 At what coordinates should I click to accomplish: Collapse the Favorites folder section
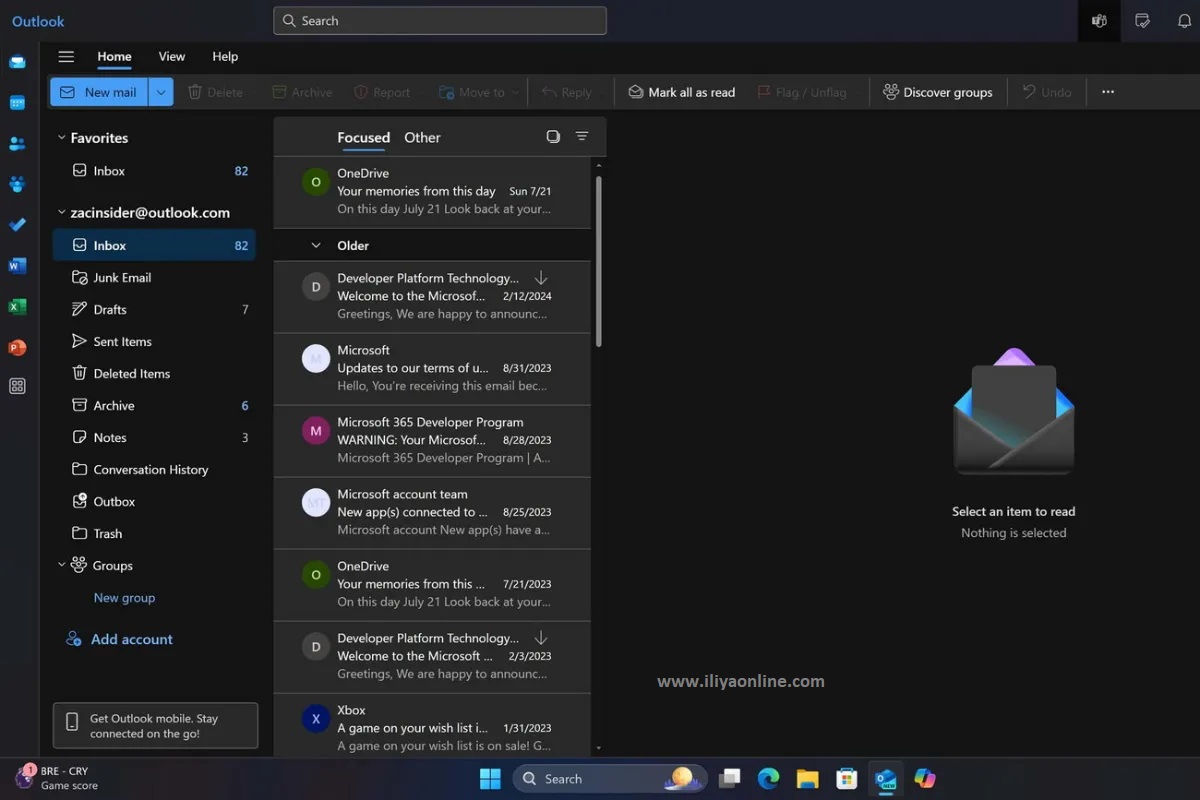[x=61, y=138]
